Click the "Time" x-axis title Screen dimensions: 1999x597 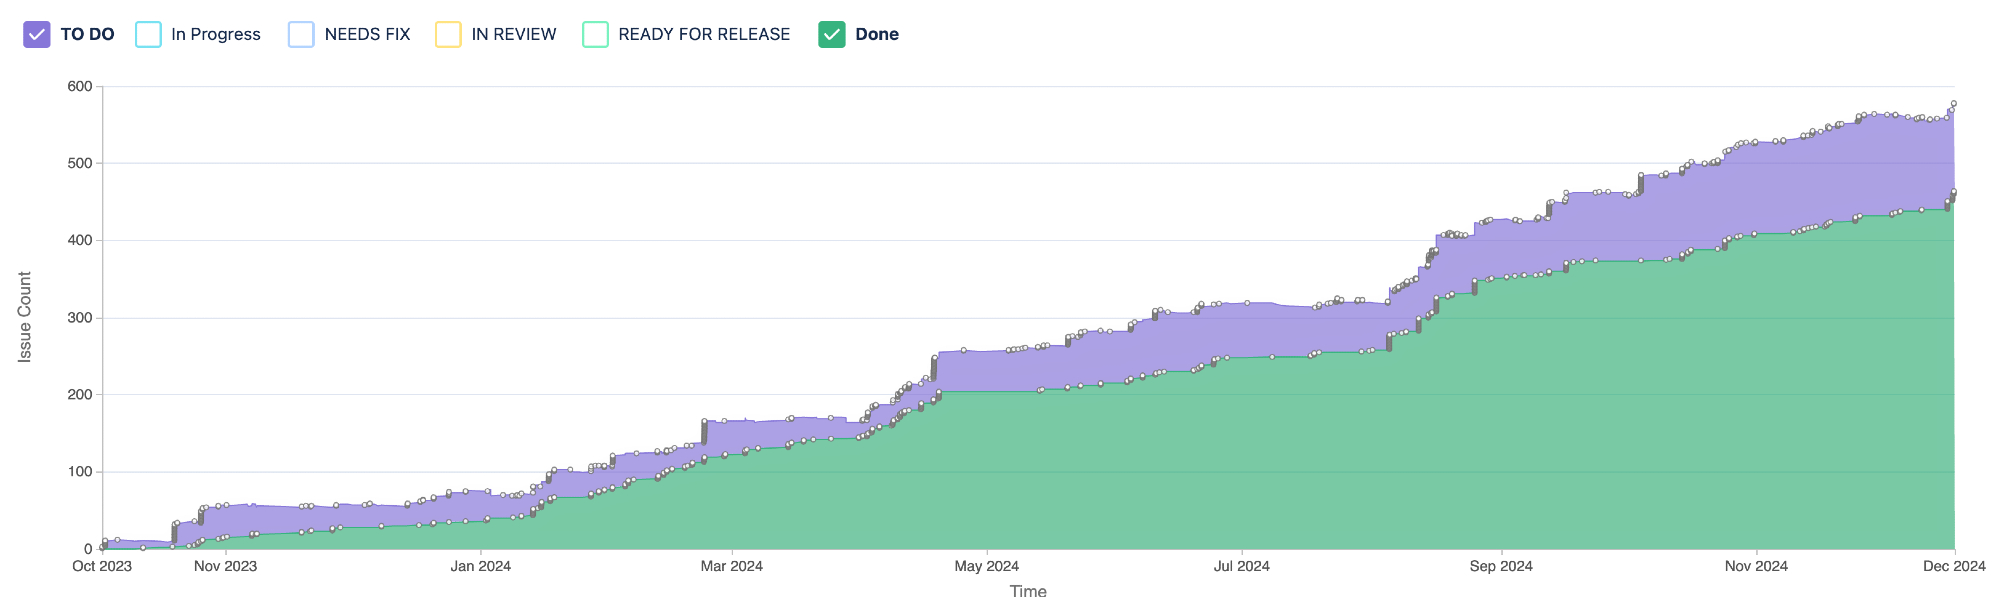click(x=1027, y=591)
